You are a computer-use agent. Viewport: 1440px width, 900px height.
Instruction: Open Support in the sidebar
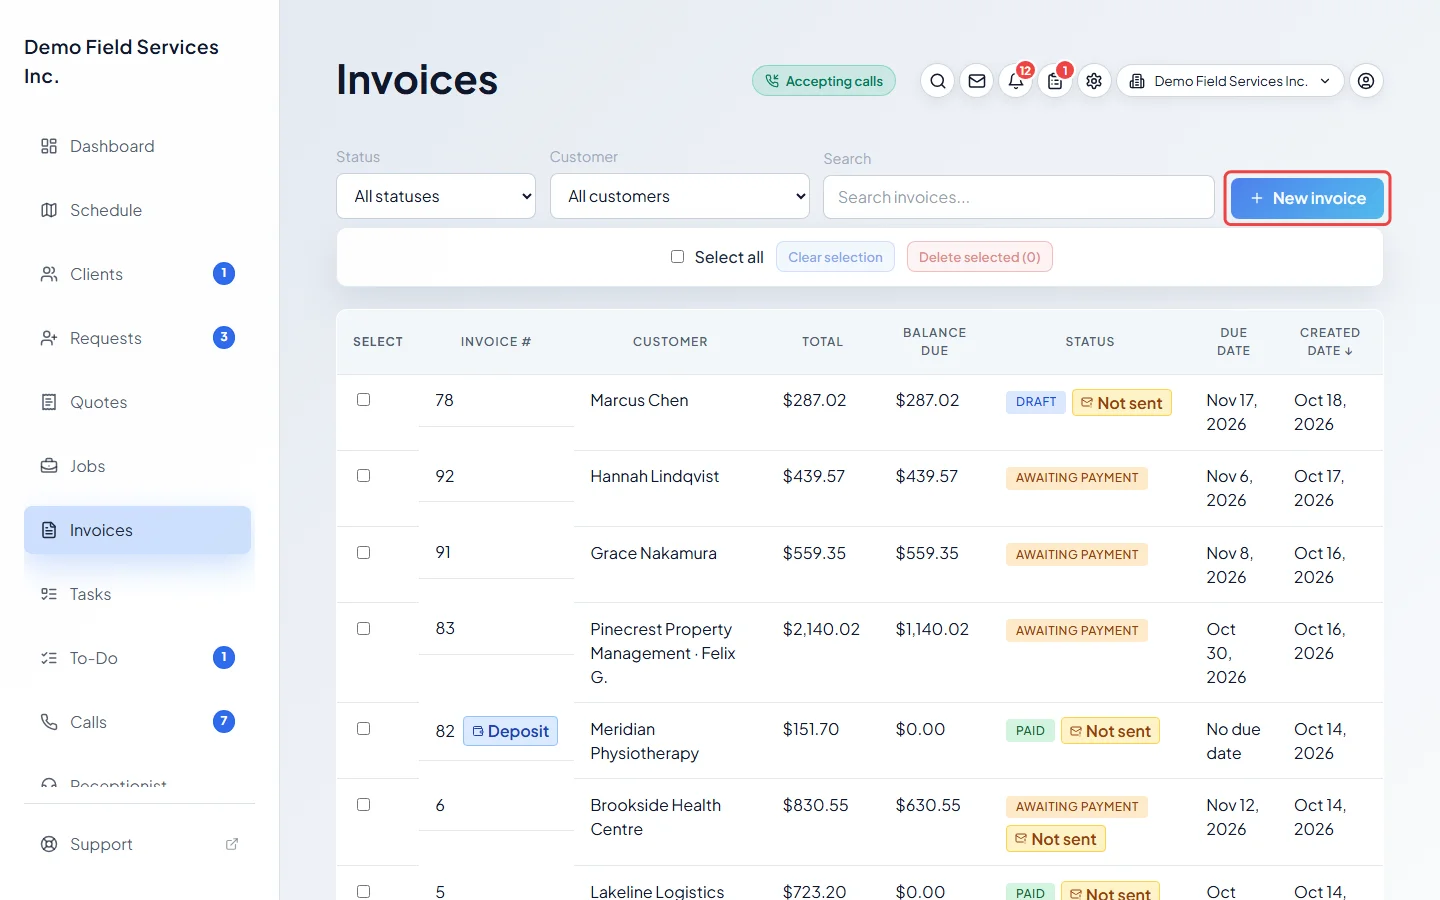tap(138, 844)
